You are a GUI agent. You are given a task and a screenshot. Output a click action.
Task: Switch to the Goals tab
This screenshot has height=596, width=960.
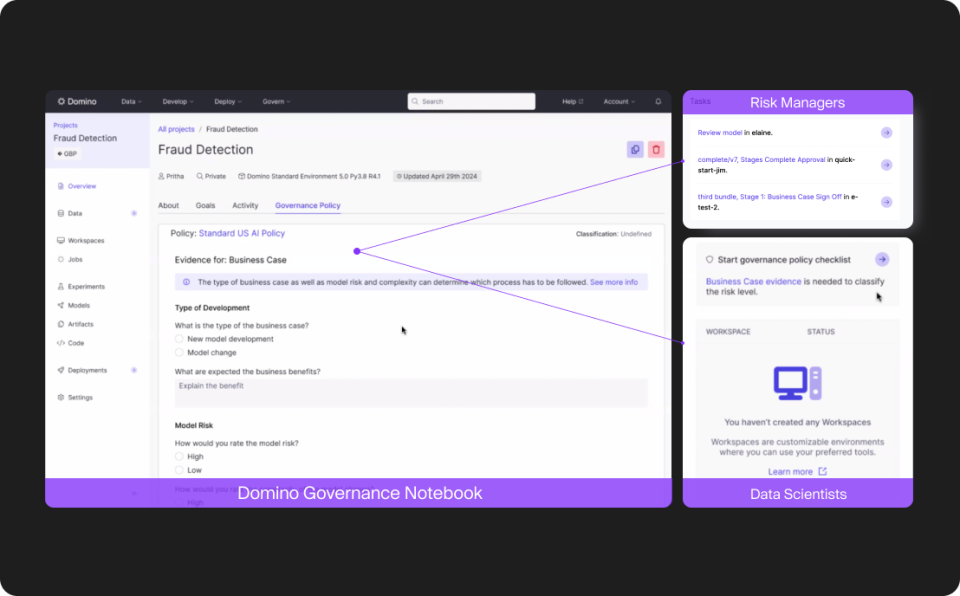point(205,206)
